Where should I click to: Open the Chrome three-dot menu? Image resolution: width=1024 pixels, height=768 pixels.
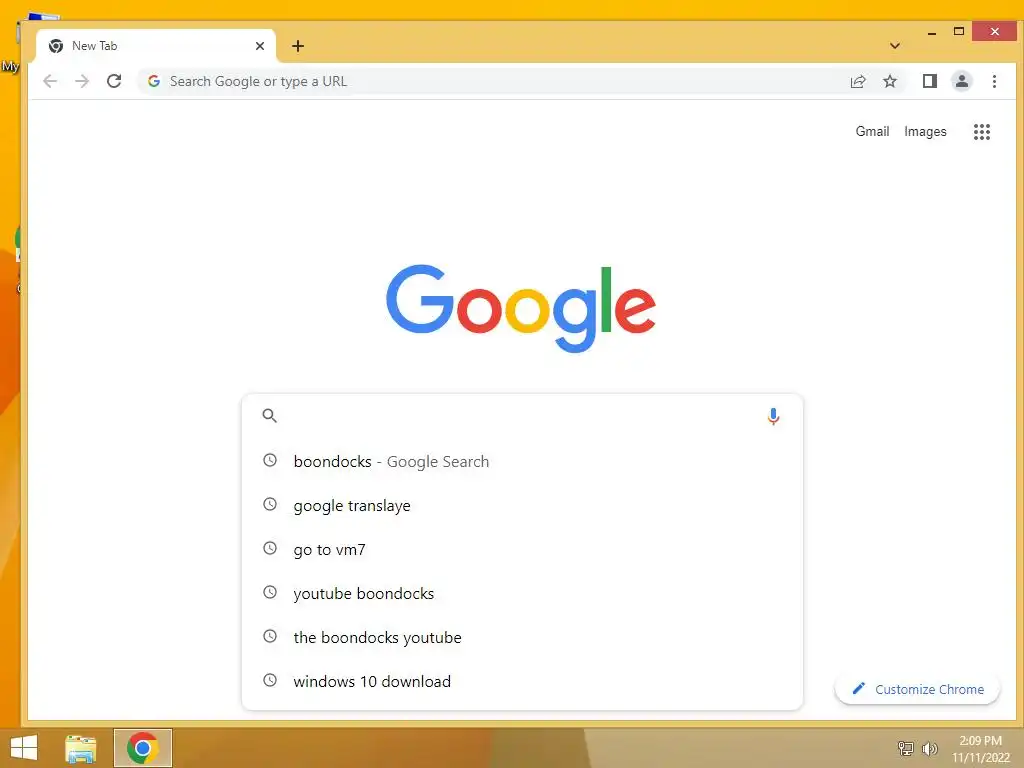994,81
